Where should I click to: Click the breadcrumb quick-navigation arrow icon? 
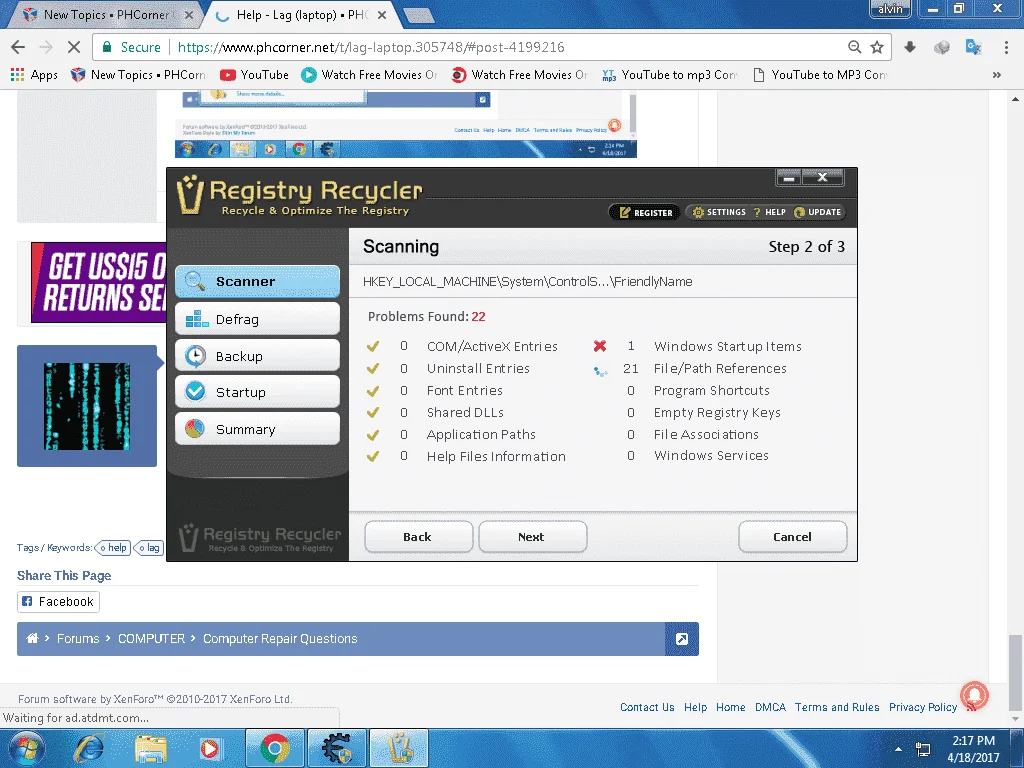[682, 639]
